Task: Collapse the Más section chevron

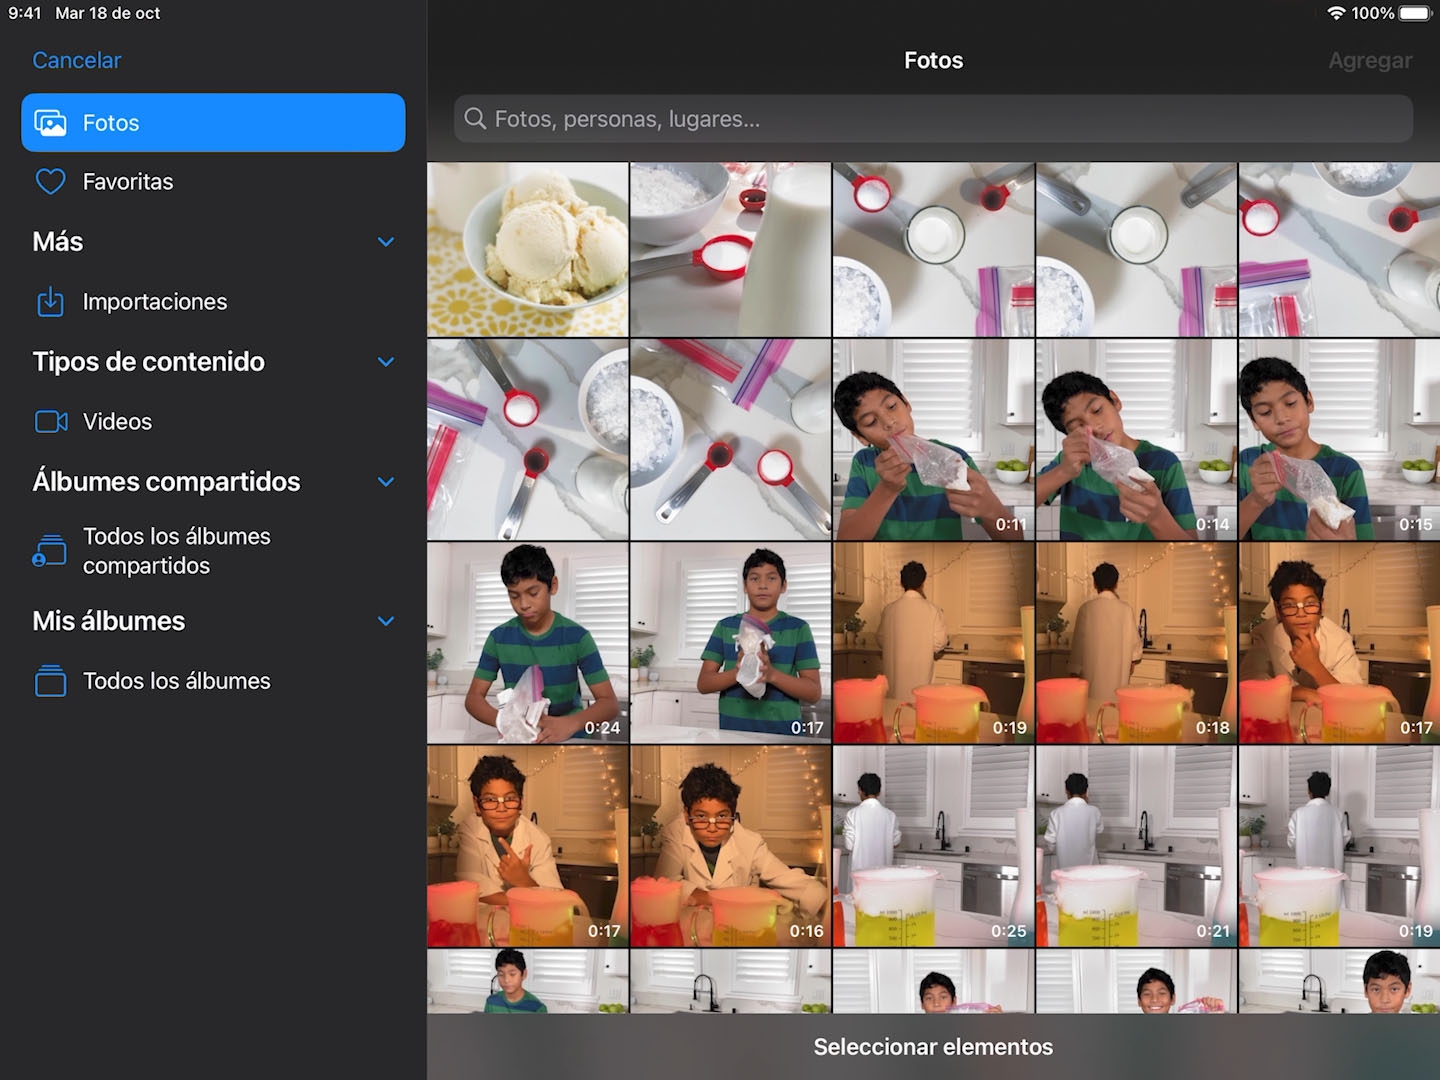Action: [386, 242]
